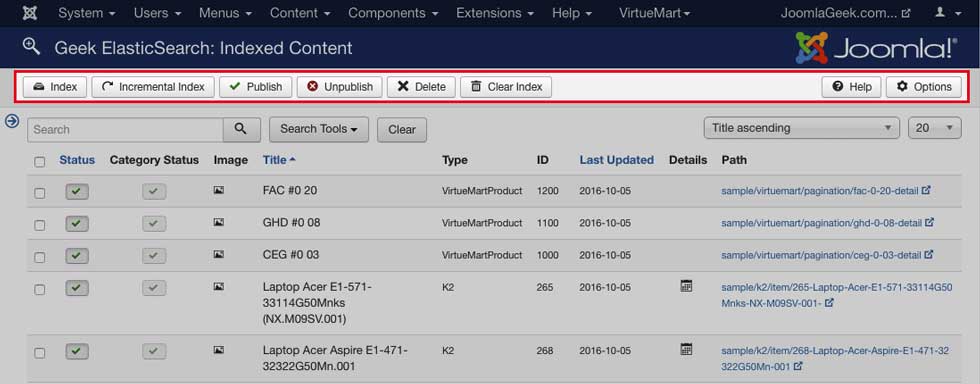Expand the Search Tools dropdown
The width and height of the screenshot is (980, 384).
click(319, 129)
